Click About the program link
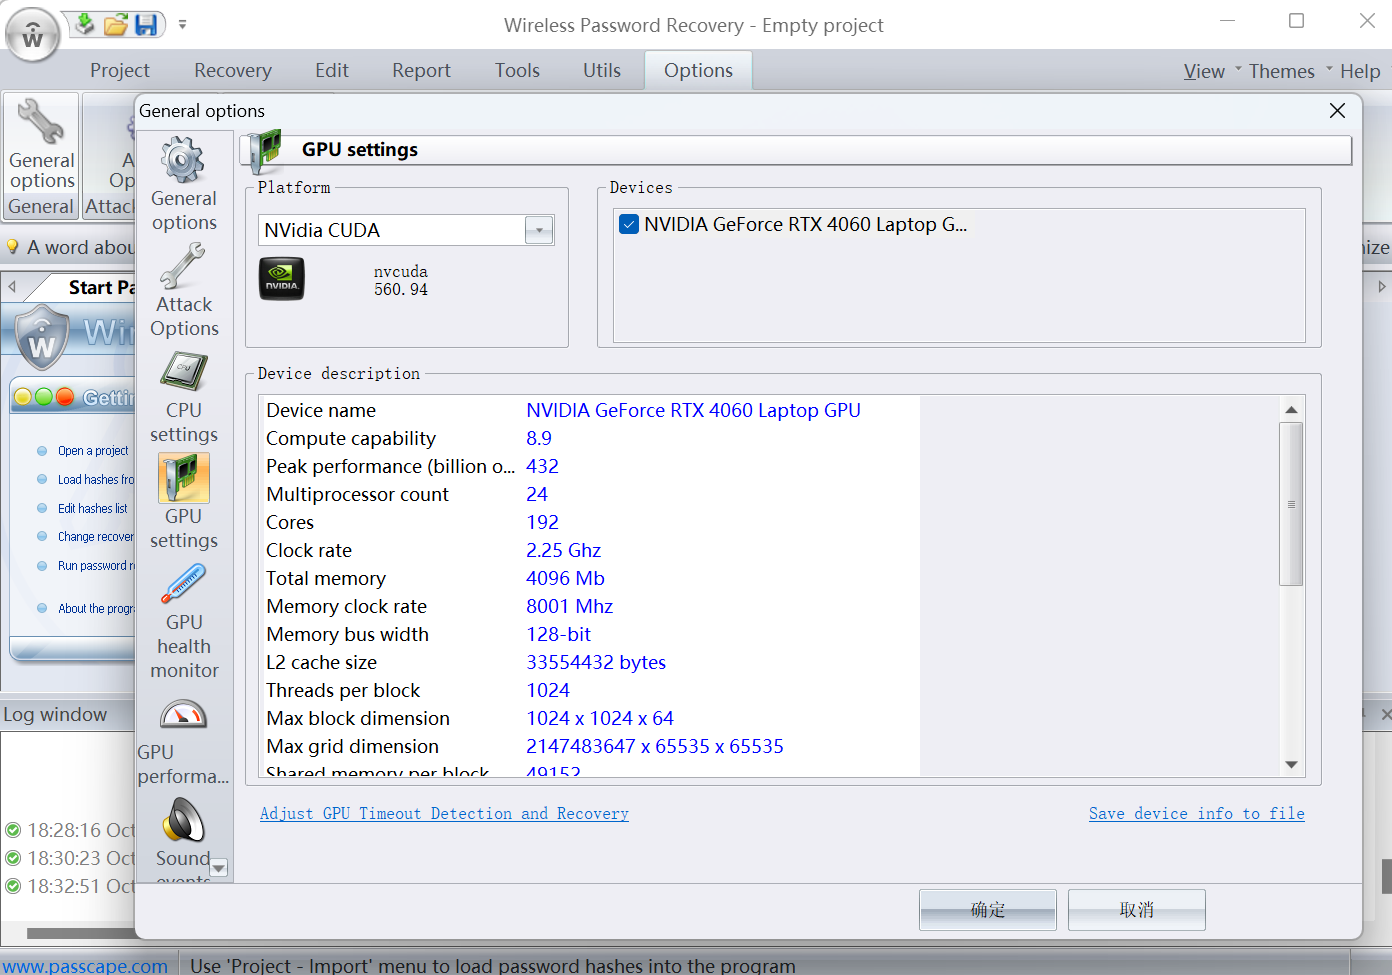This screenshot has width=1392, height=975. coord(96,609)
